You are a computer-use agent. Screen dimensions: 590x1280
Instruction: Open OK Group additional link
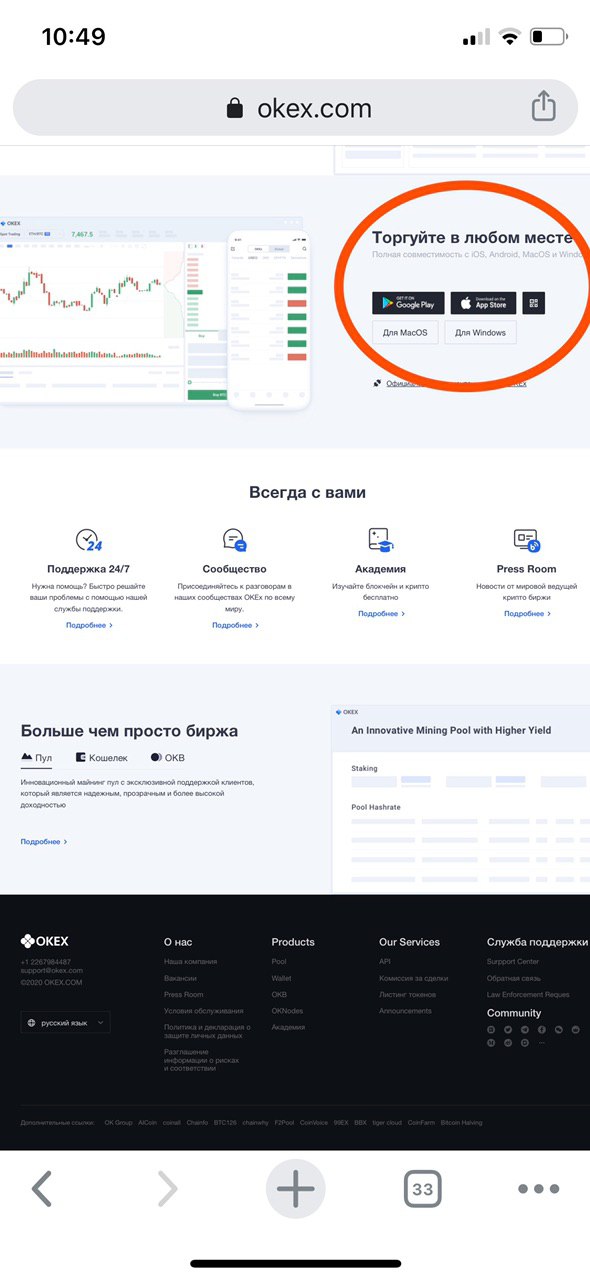[x=118, y=1123]
